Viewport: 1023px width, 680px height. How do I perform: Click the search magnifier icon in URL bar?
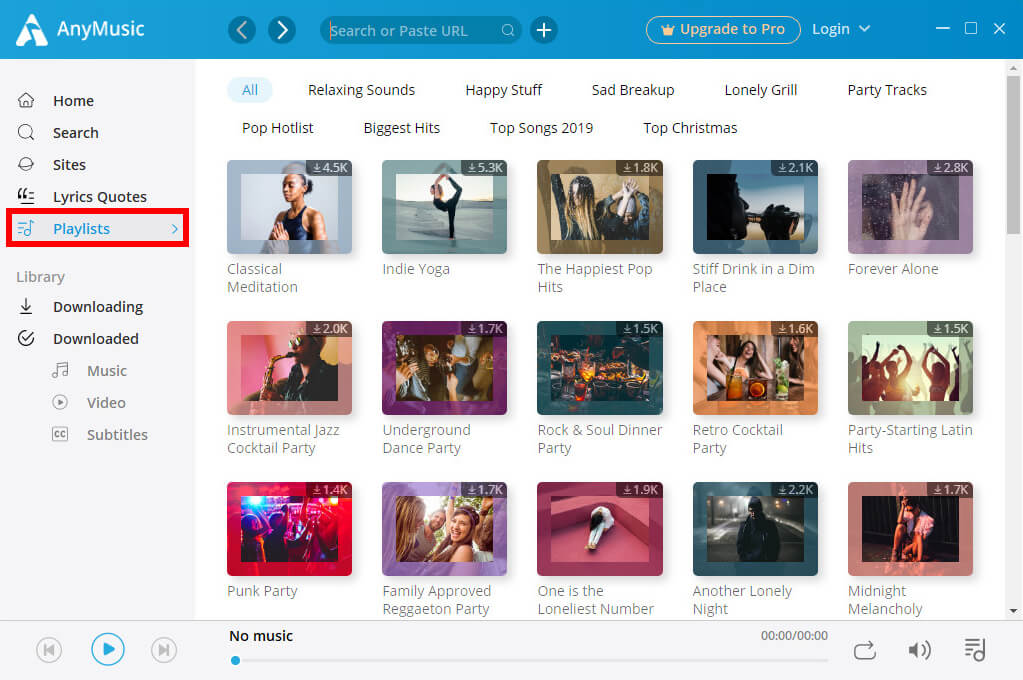coord(508,30)
